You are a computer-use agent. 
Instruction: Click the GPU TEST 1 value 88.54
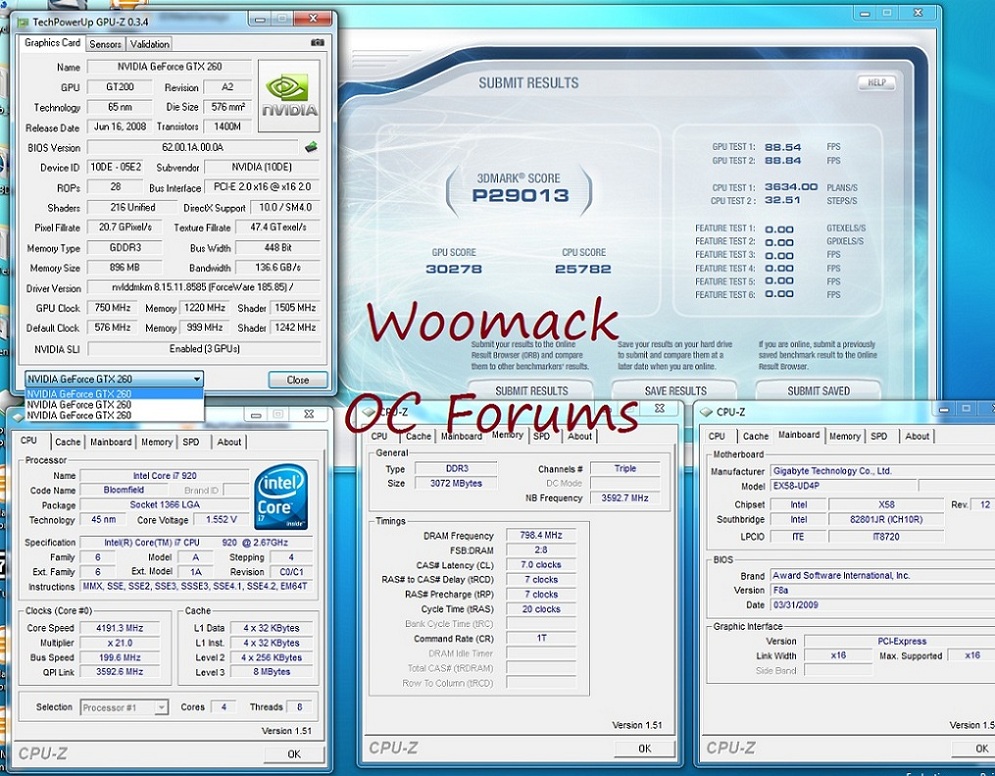(x=782, y=147)
